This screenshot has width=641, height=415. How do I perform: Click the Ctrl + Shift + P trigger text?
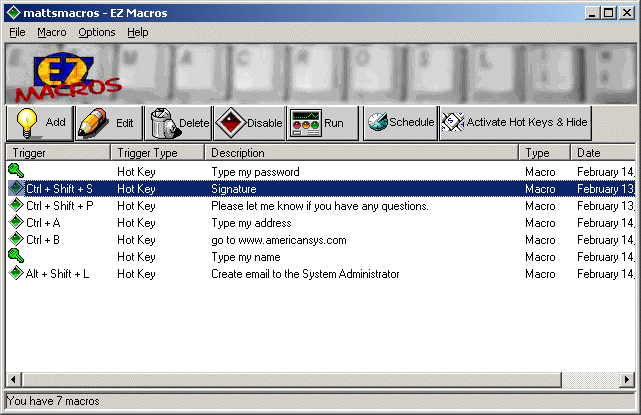pyautogui.click(x=60, y=206)
